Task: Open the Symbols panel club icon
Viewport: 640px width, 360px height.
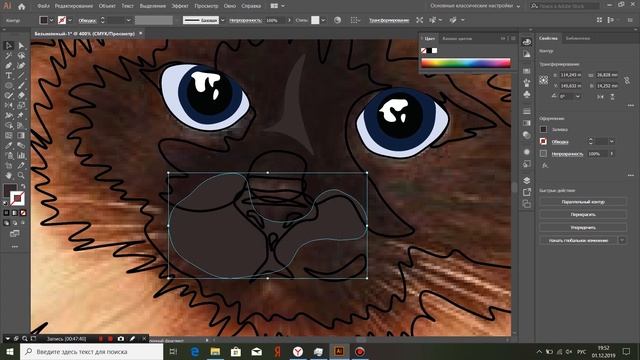Action: (527, 94)
